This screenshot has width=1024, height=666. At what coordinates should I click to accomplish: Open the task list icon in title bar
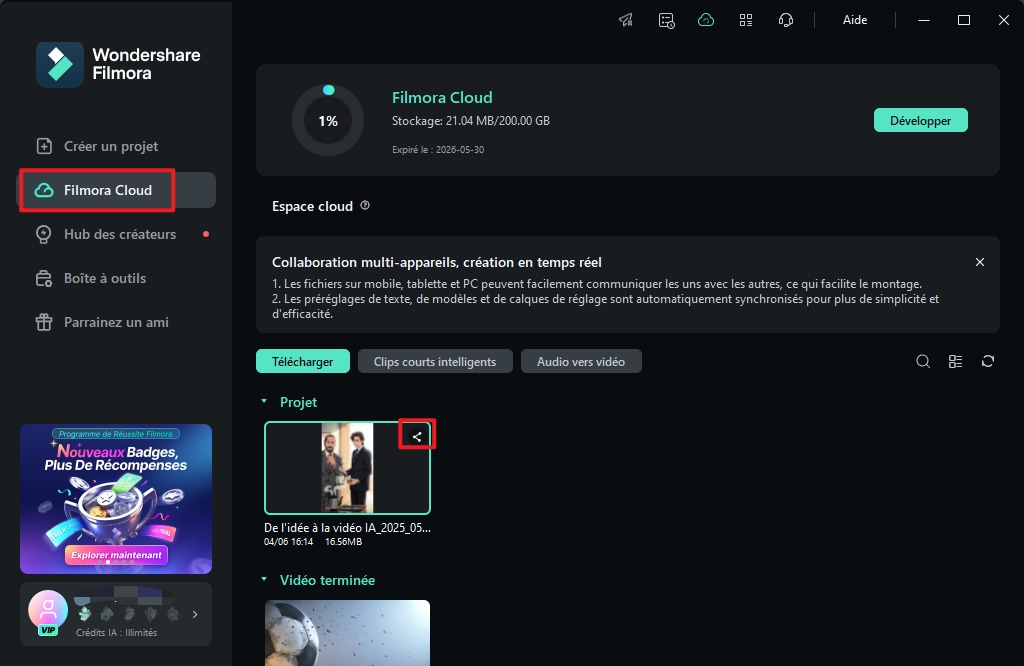click(x=666, y=20)
